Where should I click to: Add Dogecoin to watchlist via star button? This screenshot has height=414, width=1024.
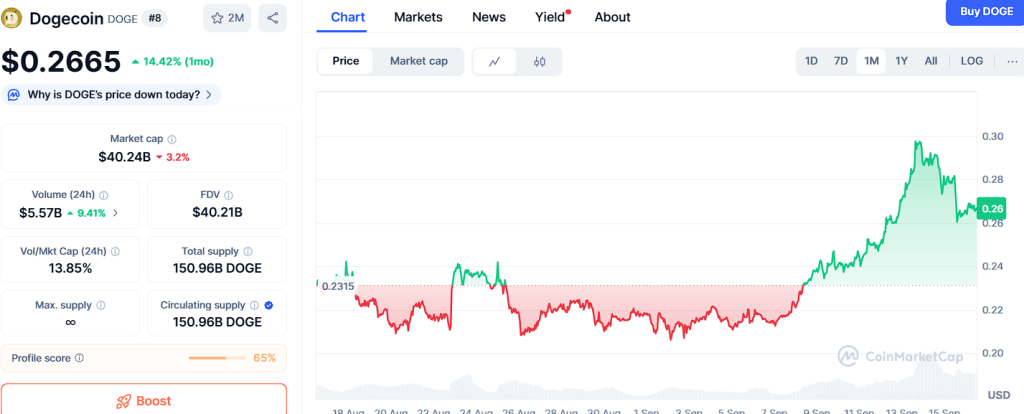click(227, 18)
